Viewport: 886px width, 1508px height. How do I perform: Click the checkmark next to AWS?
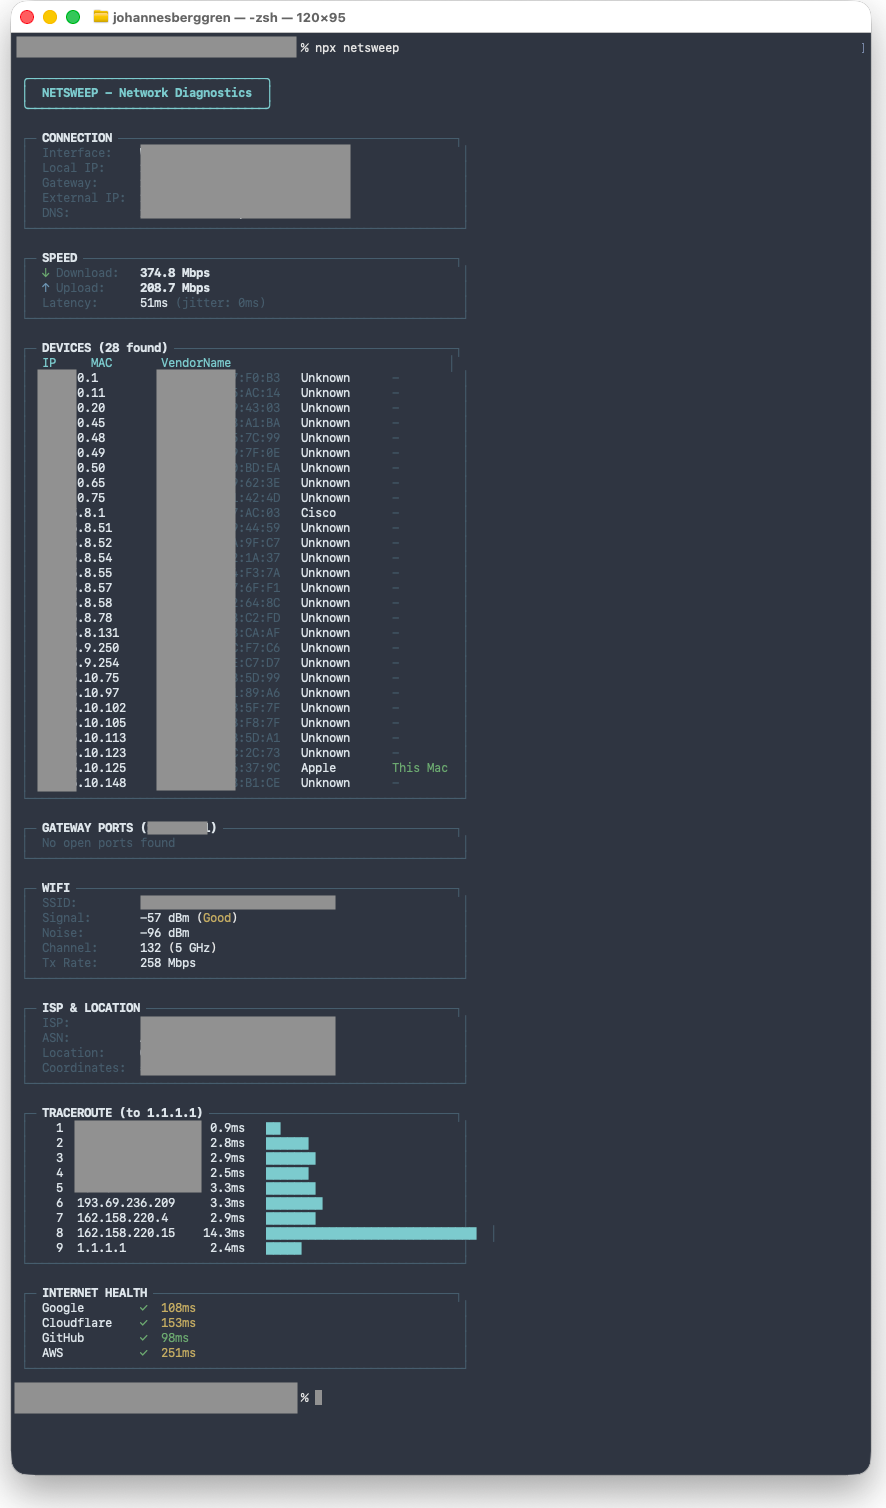tap(144, 1353)
